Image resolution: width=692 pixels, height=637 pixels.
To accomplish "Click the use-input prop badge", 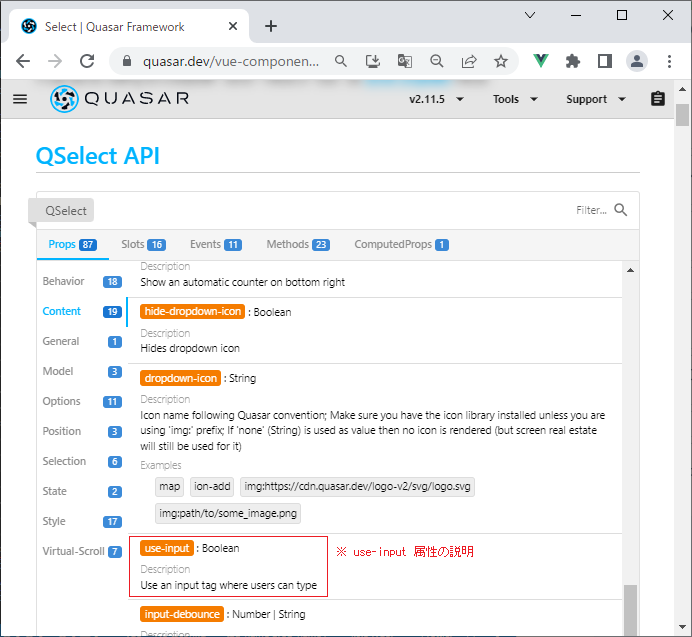I will 167,548.
